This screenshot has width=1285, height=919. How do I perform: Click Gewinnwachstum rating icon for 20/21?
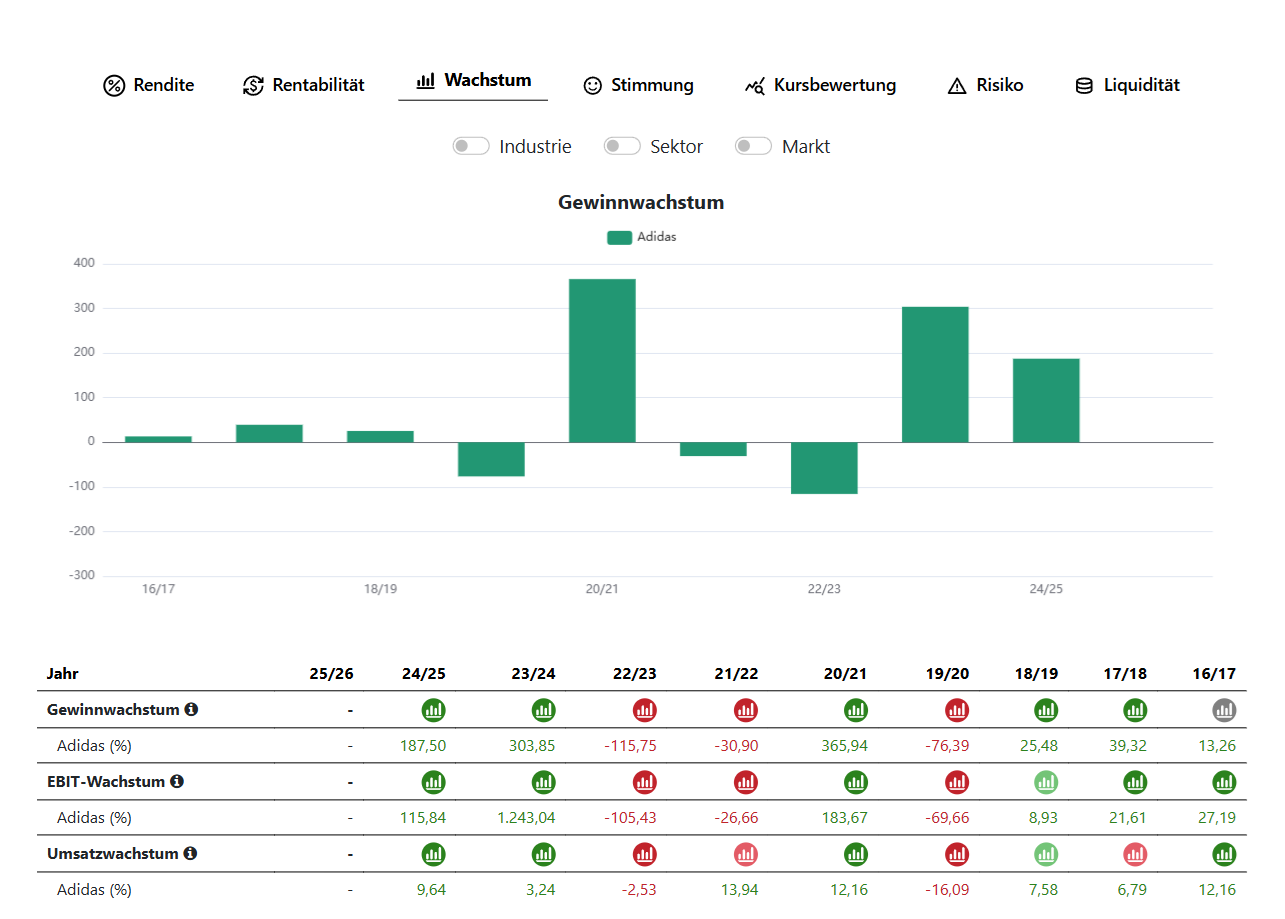coord(856,710)
